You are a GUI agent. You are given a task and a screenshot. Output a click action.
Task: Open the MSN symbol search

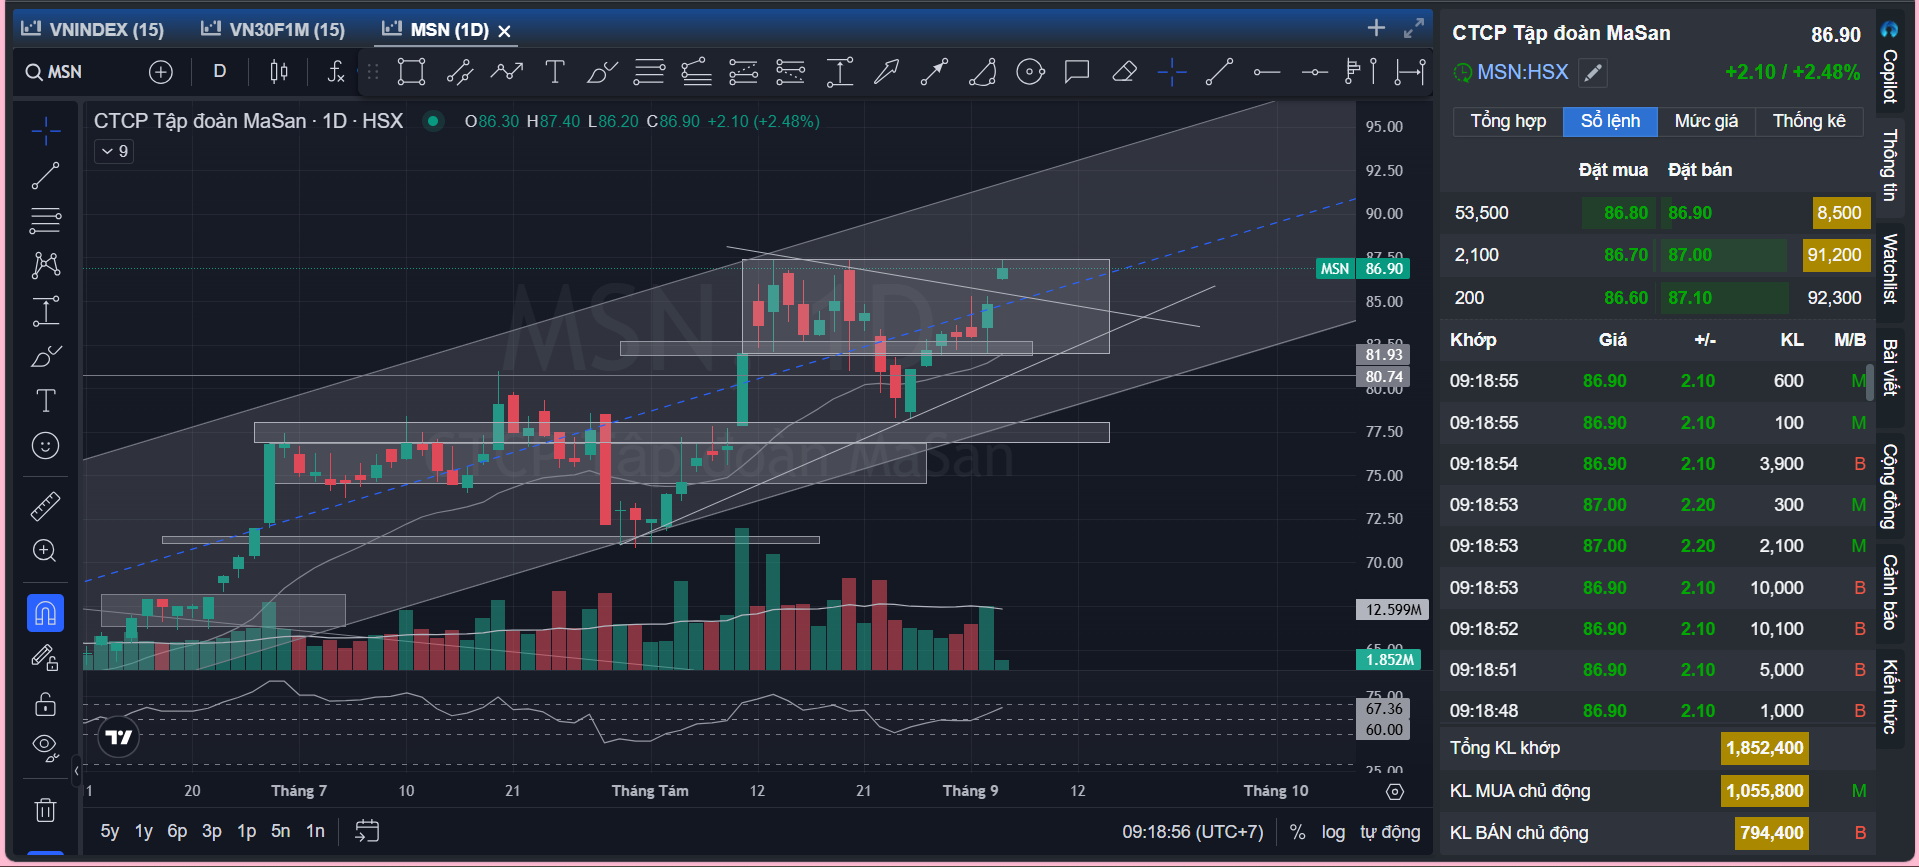point(55,72)
